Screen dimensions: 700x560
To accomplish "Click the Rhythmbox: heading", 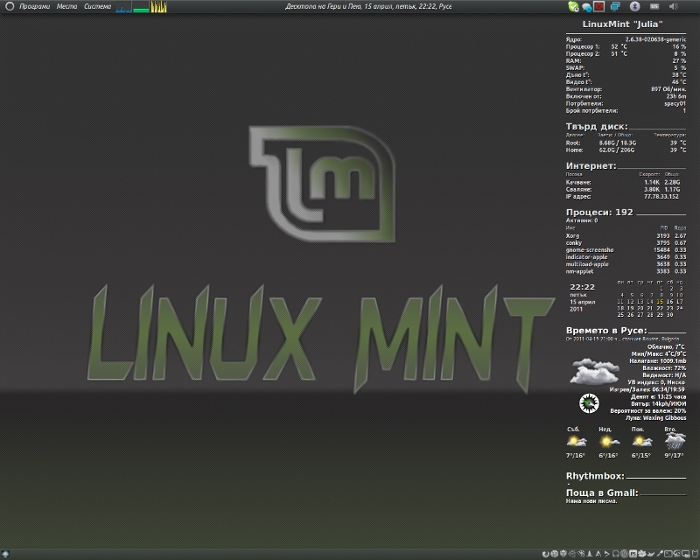I will (x=595, y=476).
